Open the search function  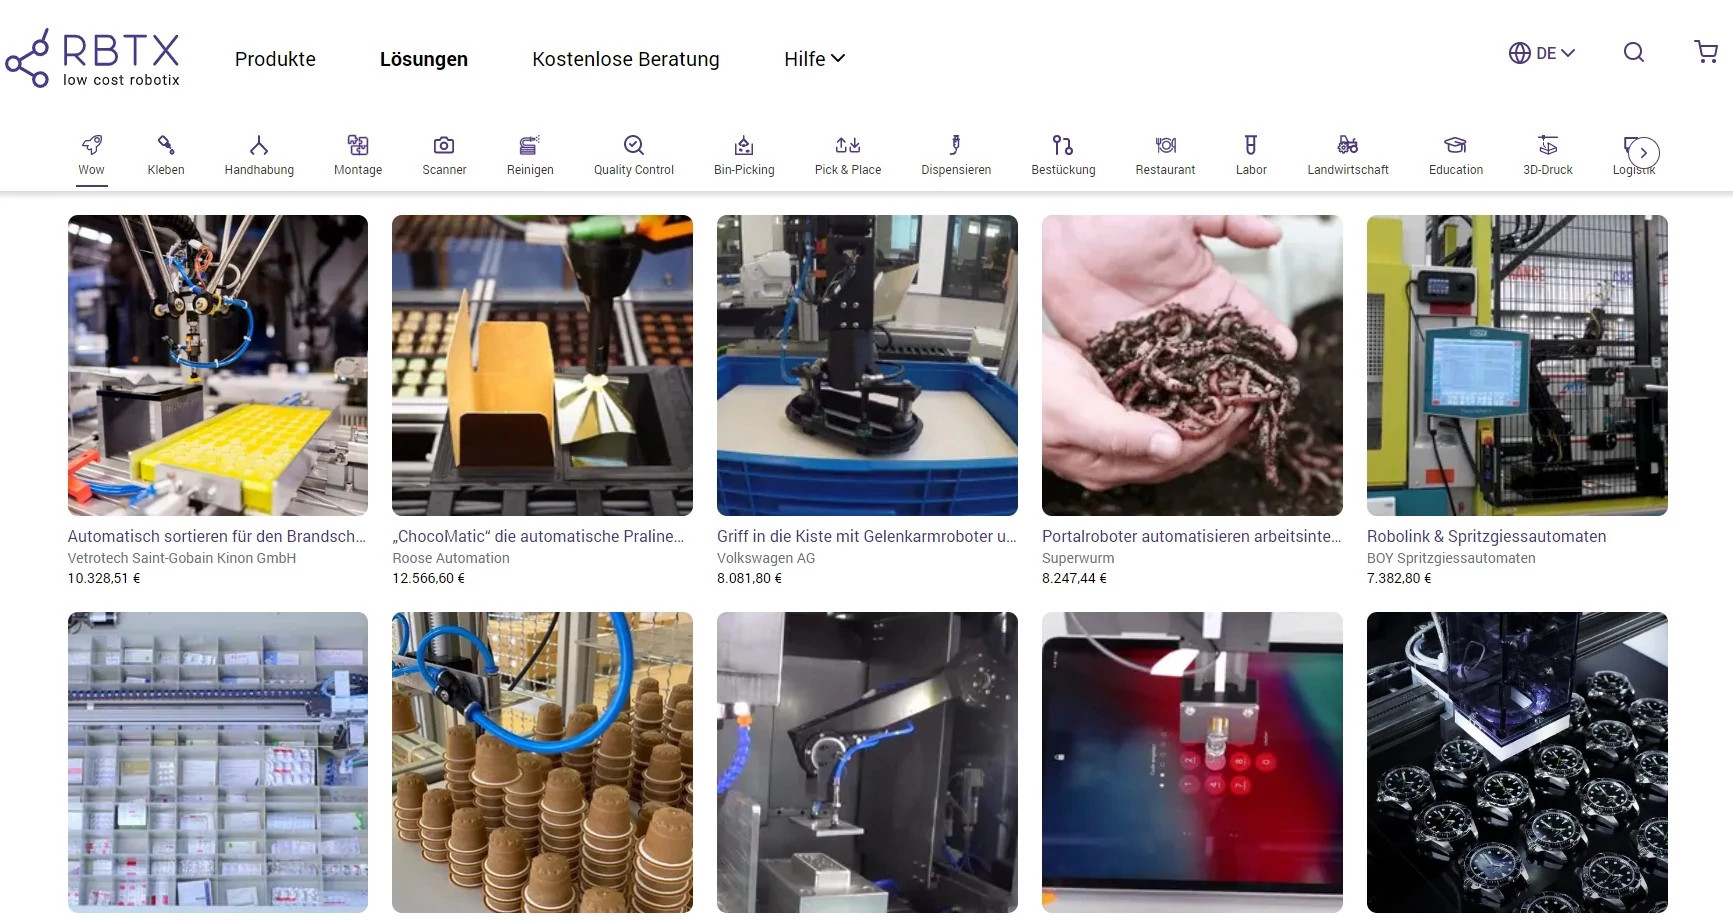click(1633, 52)
